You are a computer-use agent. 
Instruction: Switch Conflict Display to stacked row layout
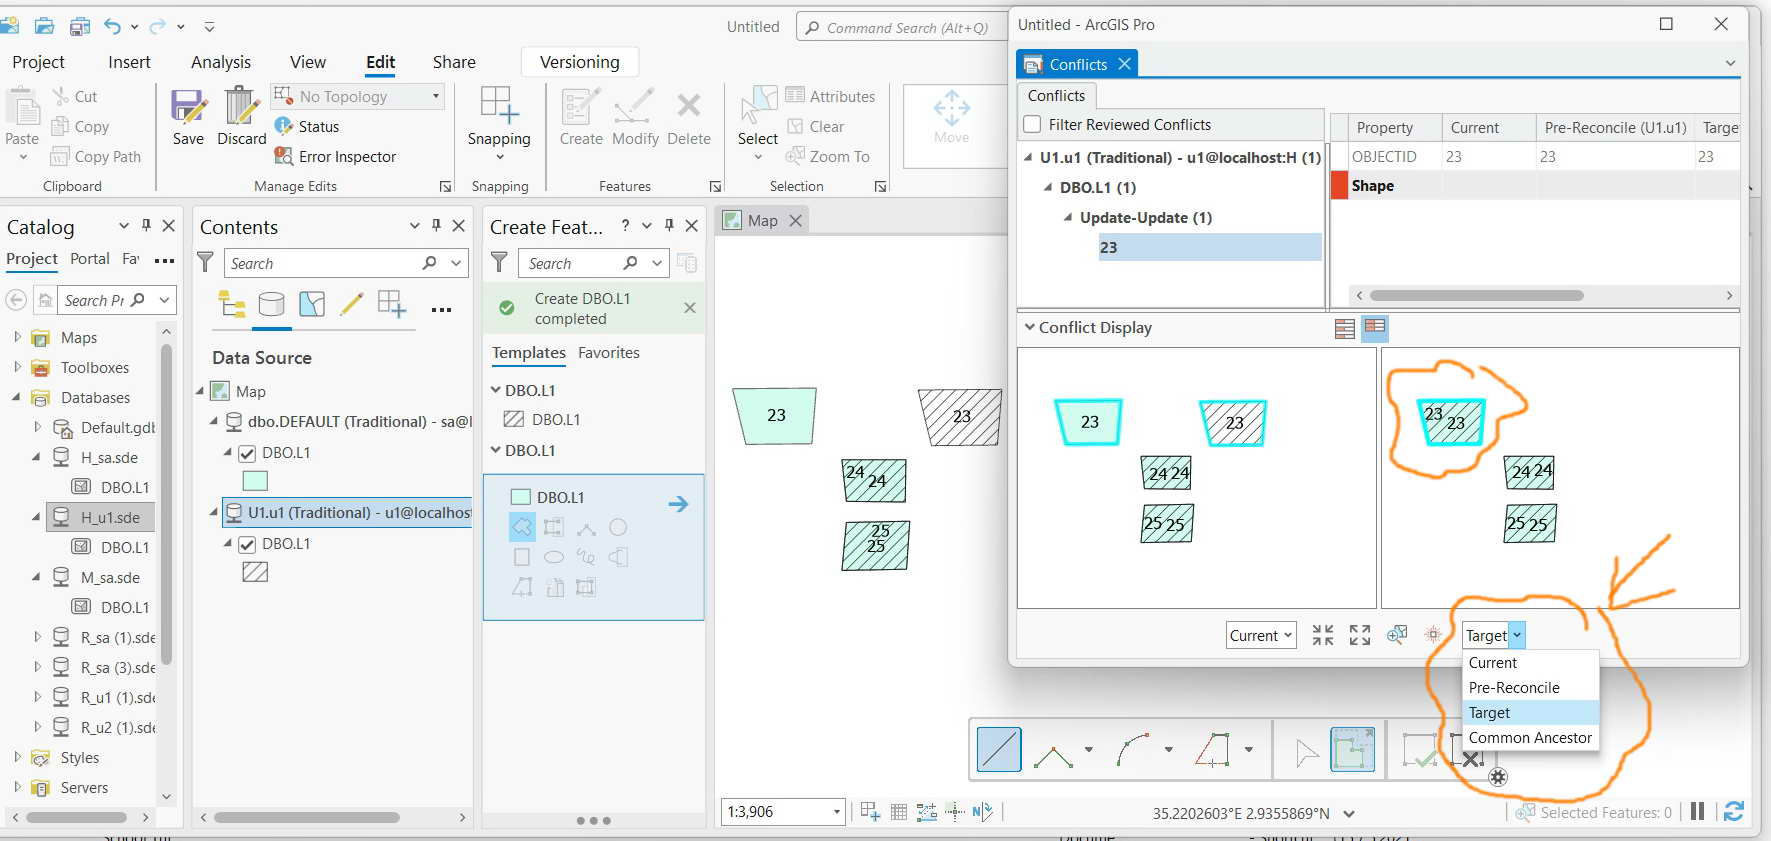[1345, 328]
